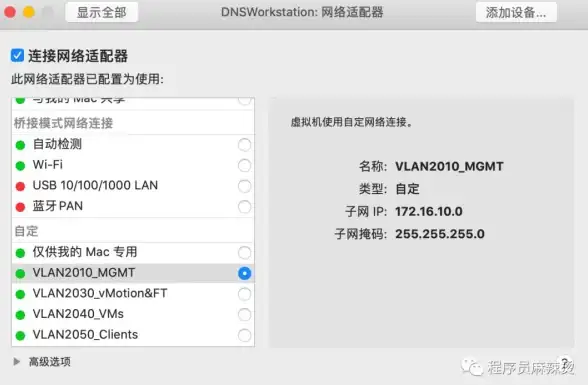Click the 添加设备... button
Image resolution: width=588 pixels, height=385 pixels.
pos(516,12)
